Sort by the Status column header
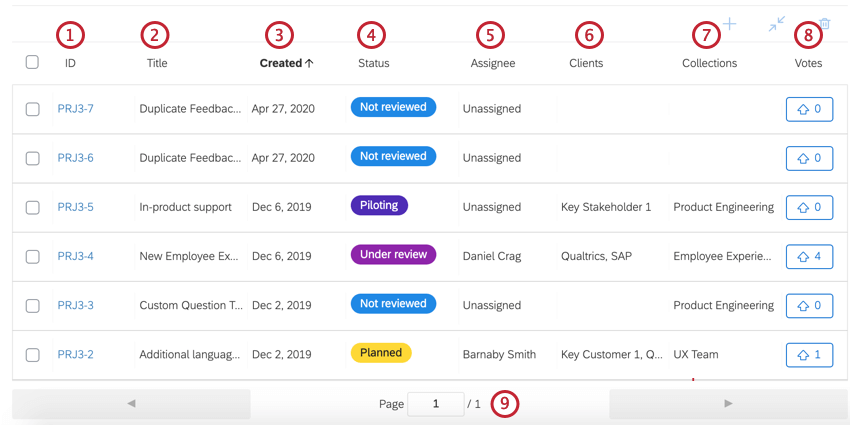This screenshot has height=425, width=850. coord(374,63)
